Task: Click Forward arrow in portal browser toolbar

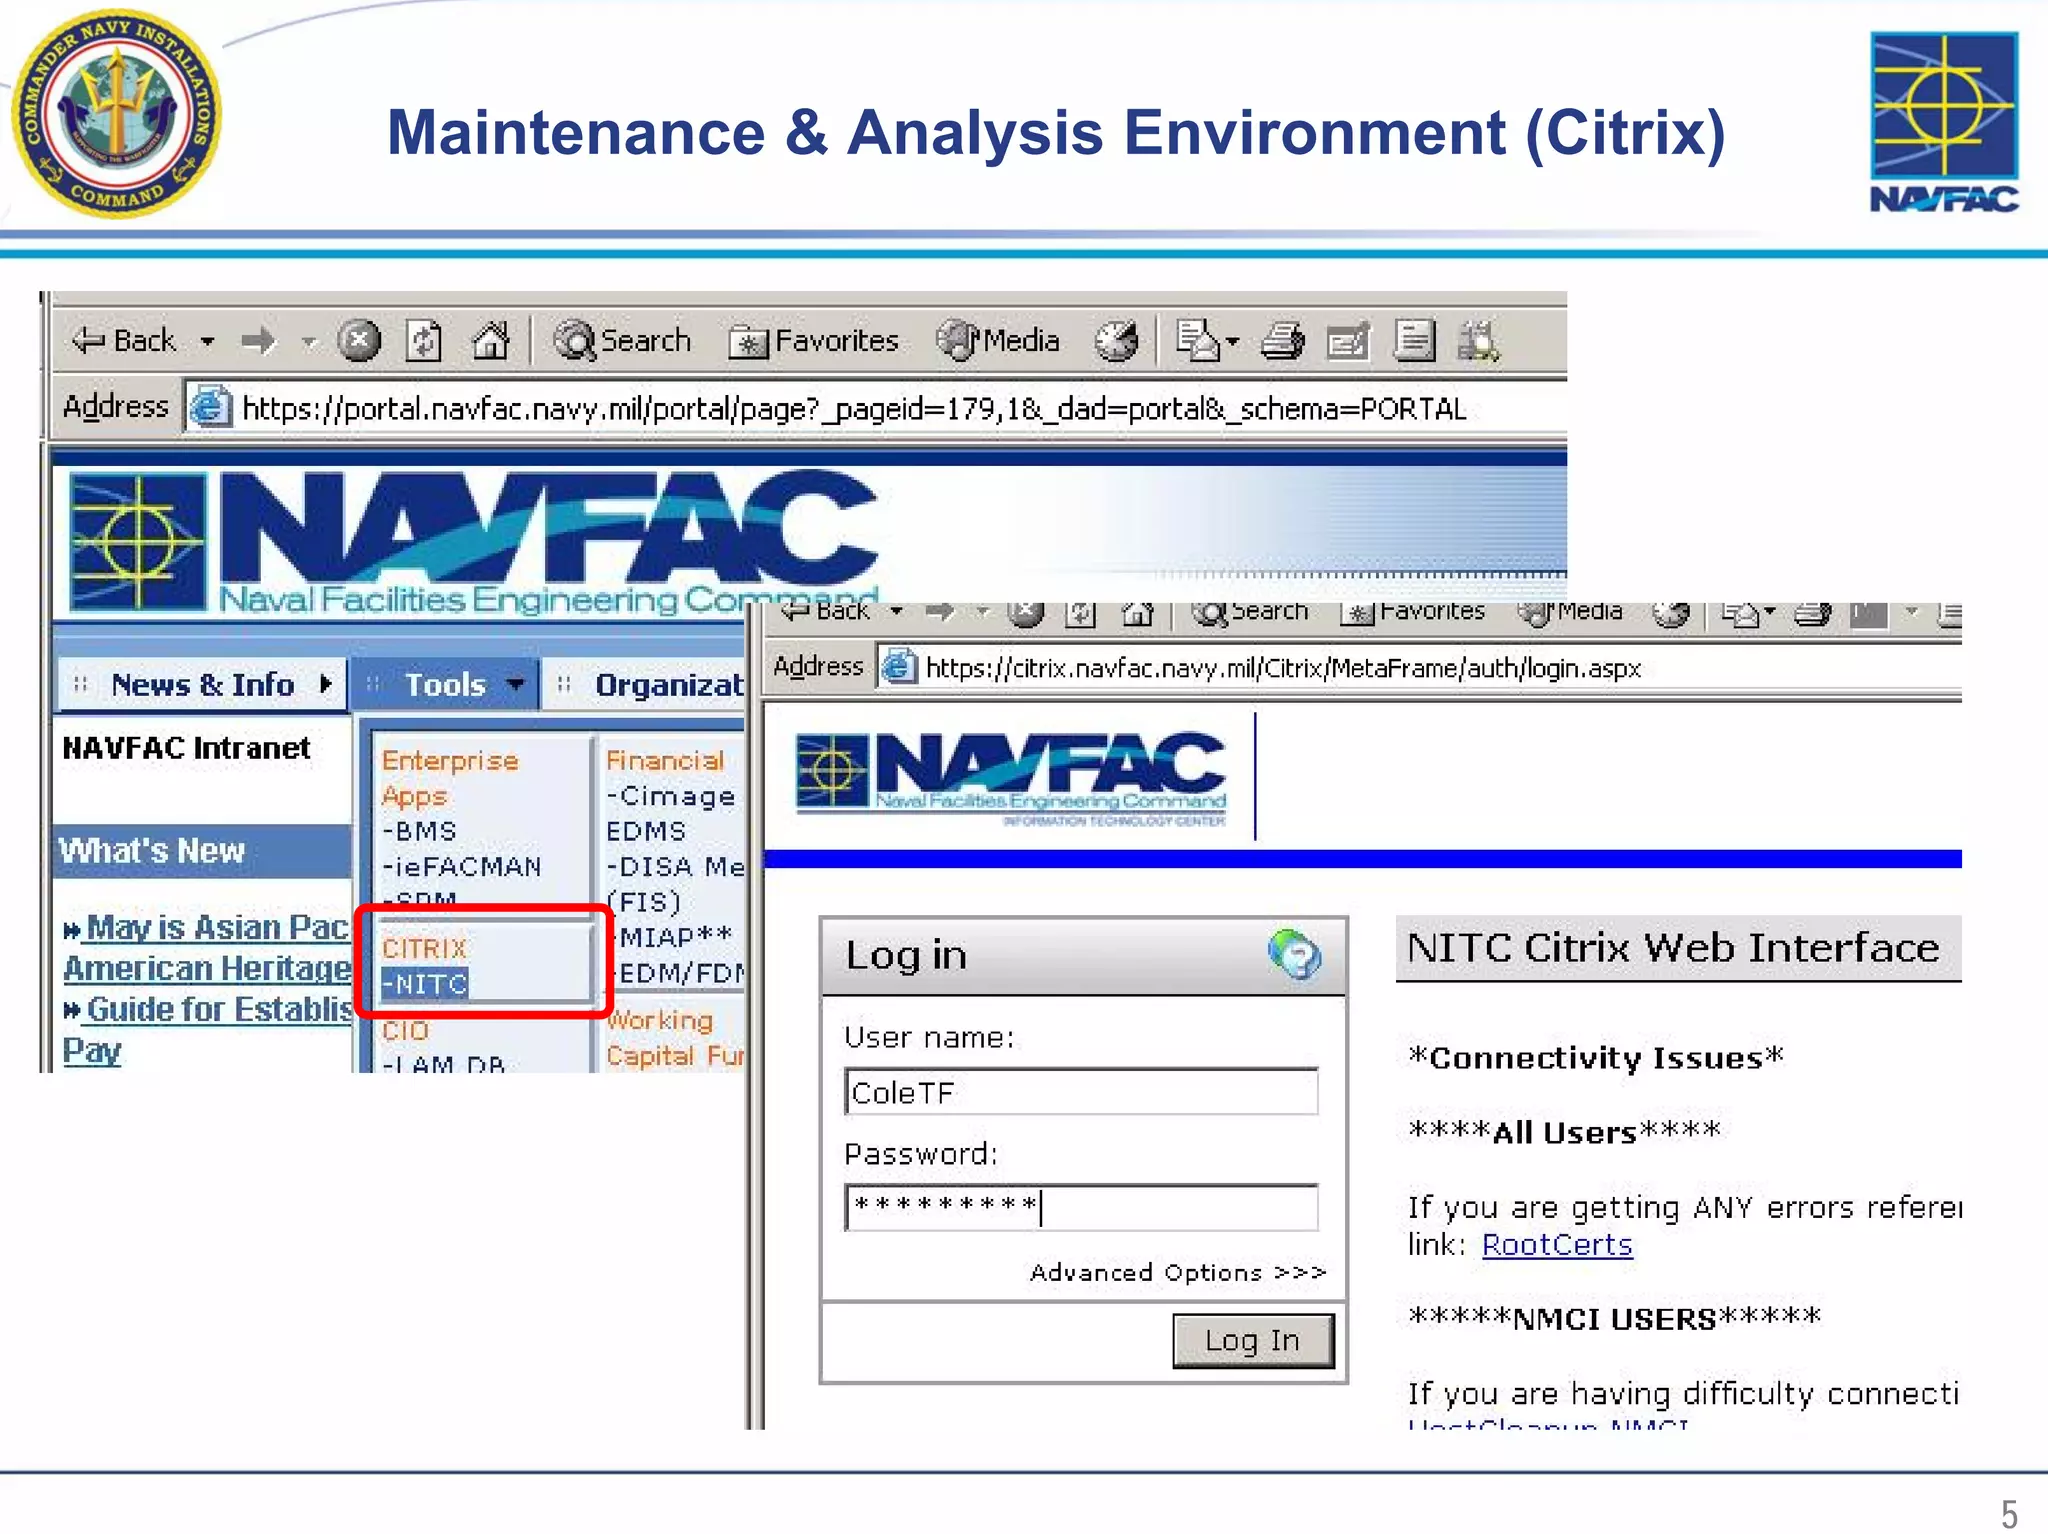Action: [x=258, y=341]
